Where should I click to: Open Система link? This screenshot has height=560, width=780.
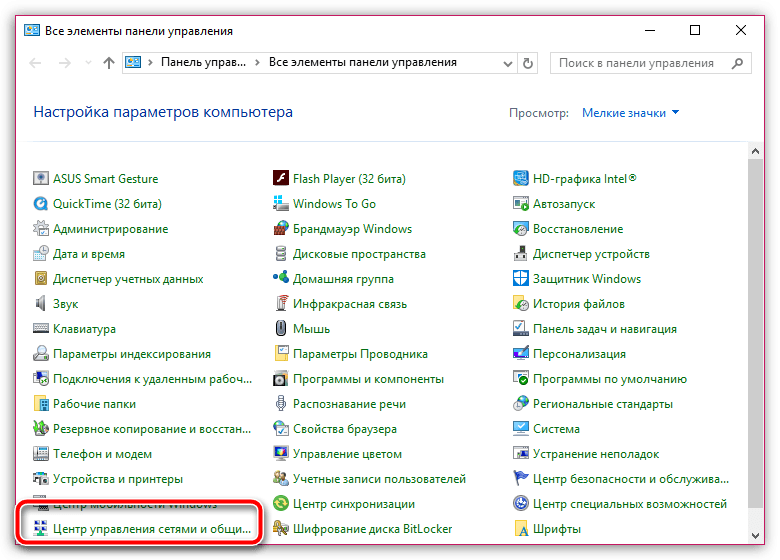click(x=556, y=429)
